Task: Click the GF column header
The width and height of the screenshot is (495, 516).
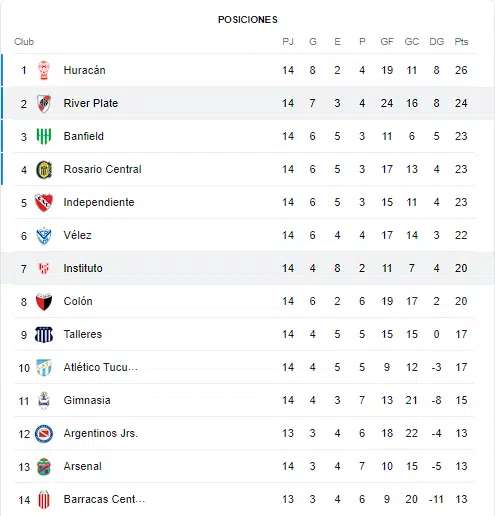Action: 387,42
